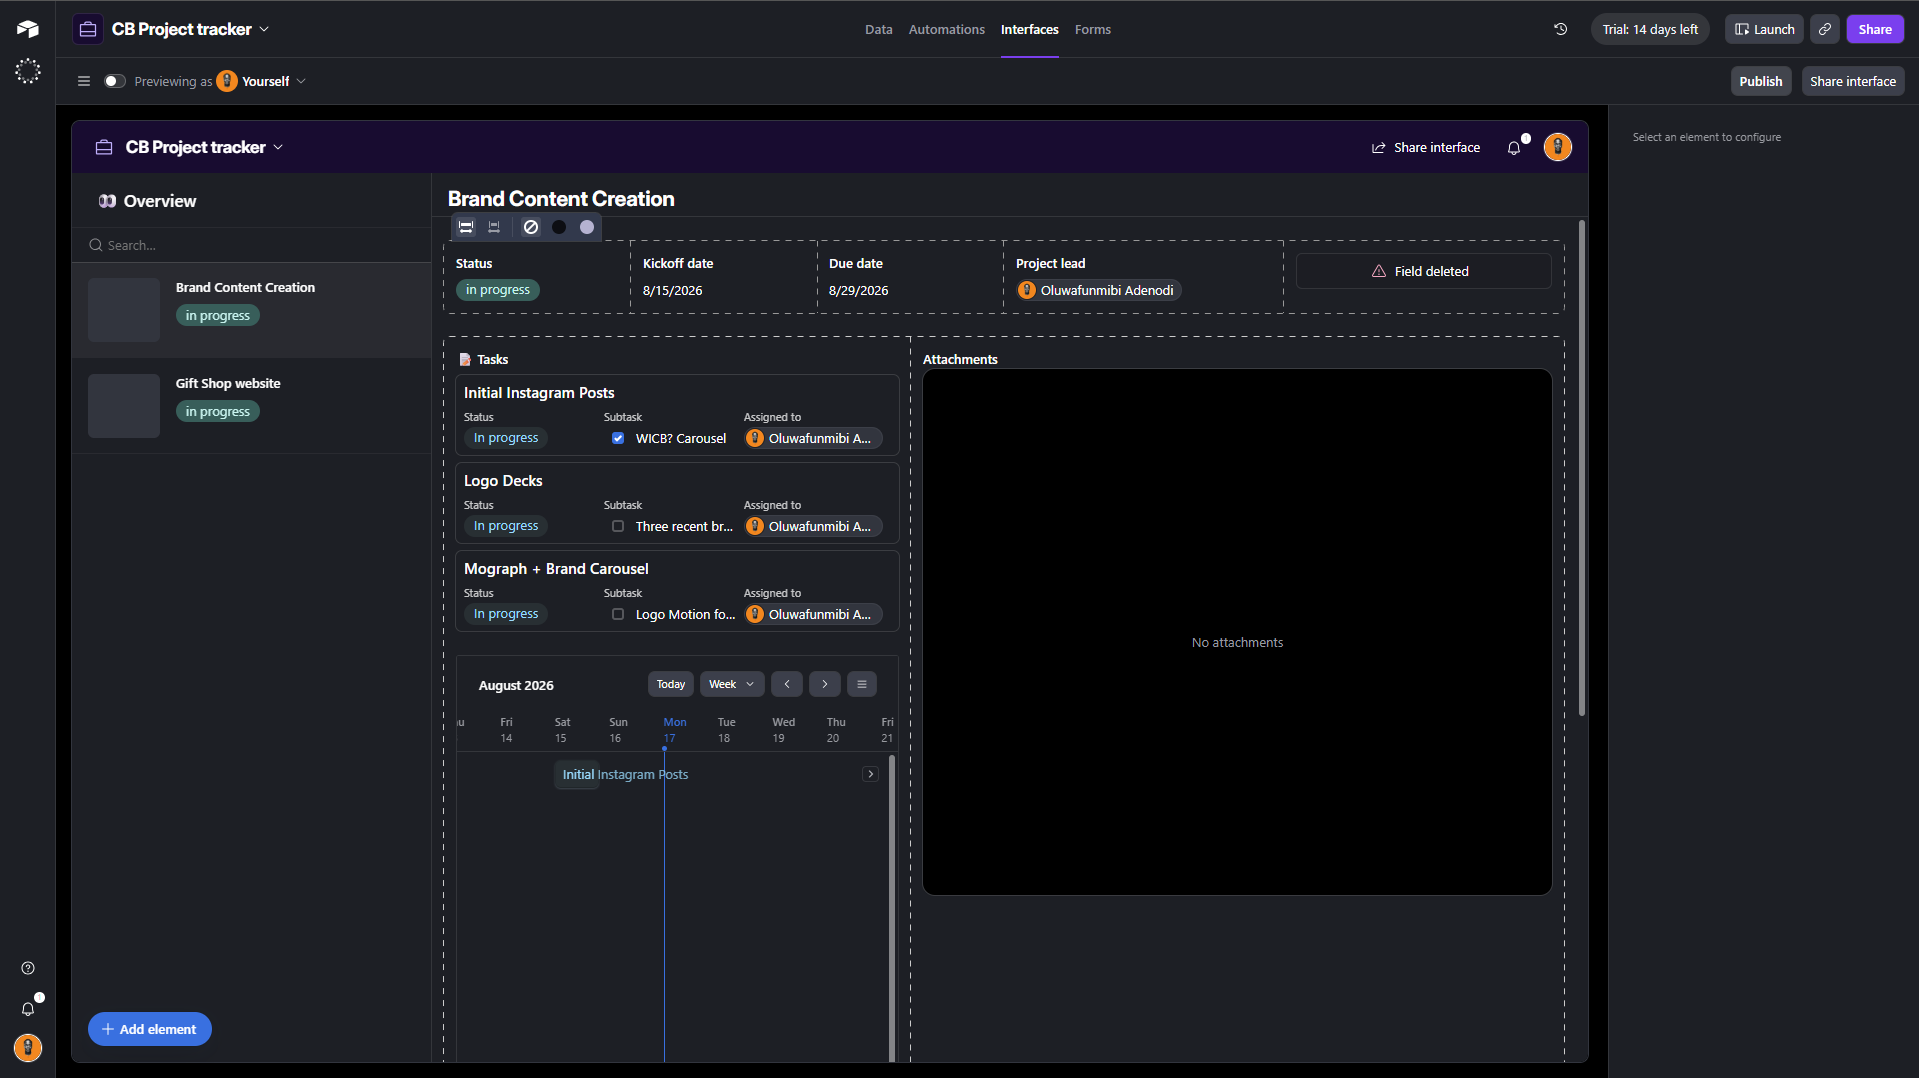
Task: Click the in progress status pill under Status
Action: (x=498, y=290)
